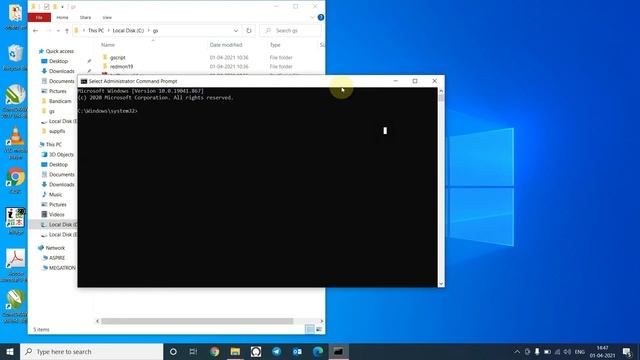Open Outlook from the taskbar
This screenshot has width=640, height=360.
click(297, 352)
